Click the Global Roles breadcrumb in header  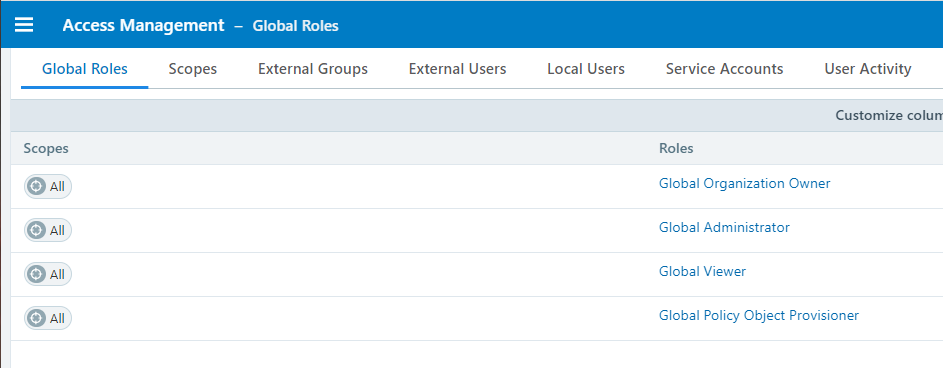295,26
